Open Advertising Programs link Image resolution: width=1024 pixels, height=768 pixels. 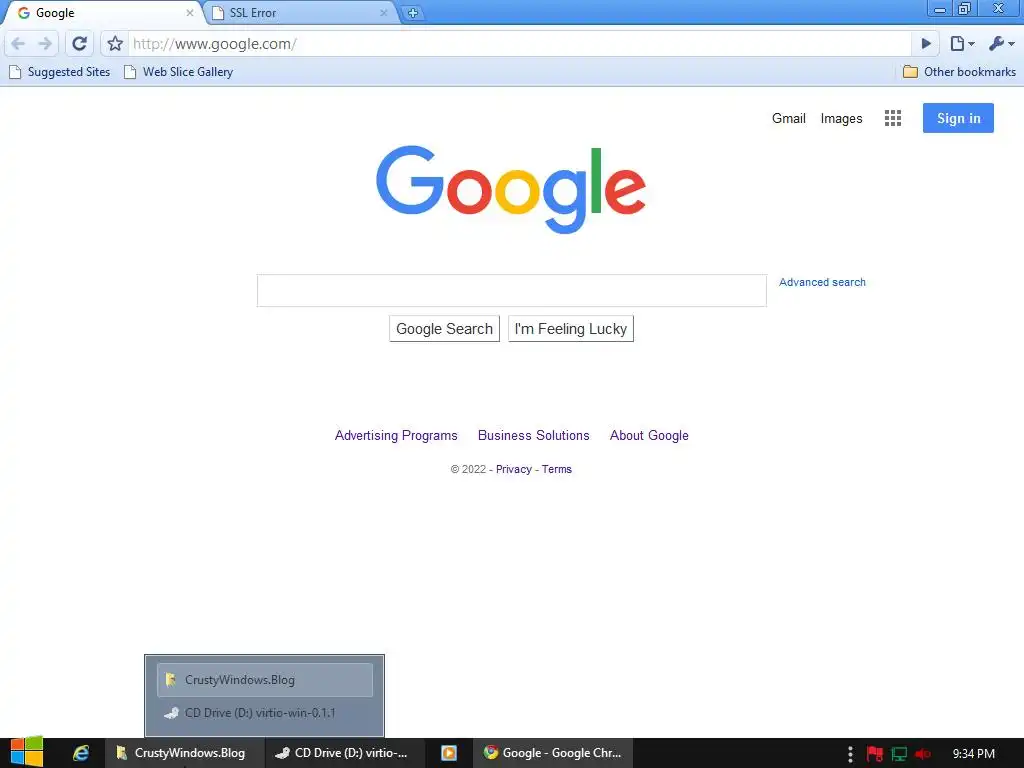point(396,435)
